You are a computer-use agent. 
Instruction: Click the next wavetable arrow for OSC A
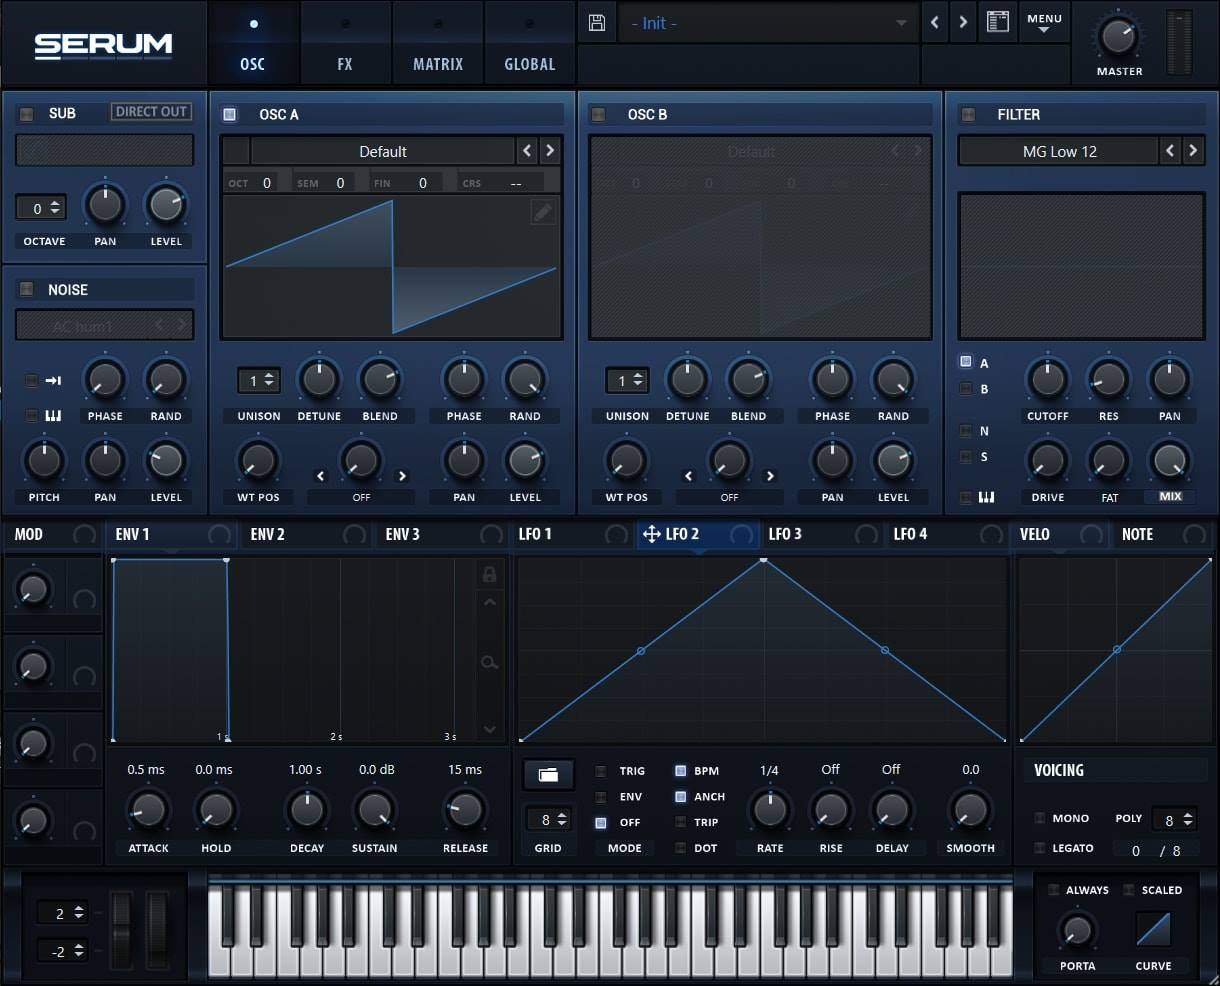coord(548,151)
